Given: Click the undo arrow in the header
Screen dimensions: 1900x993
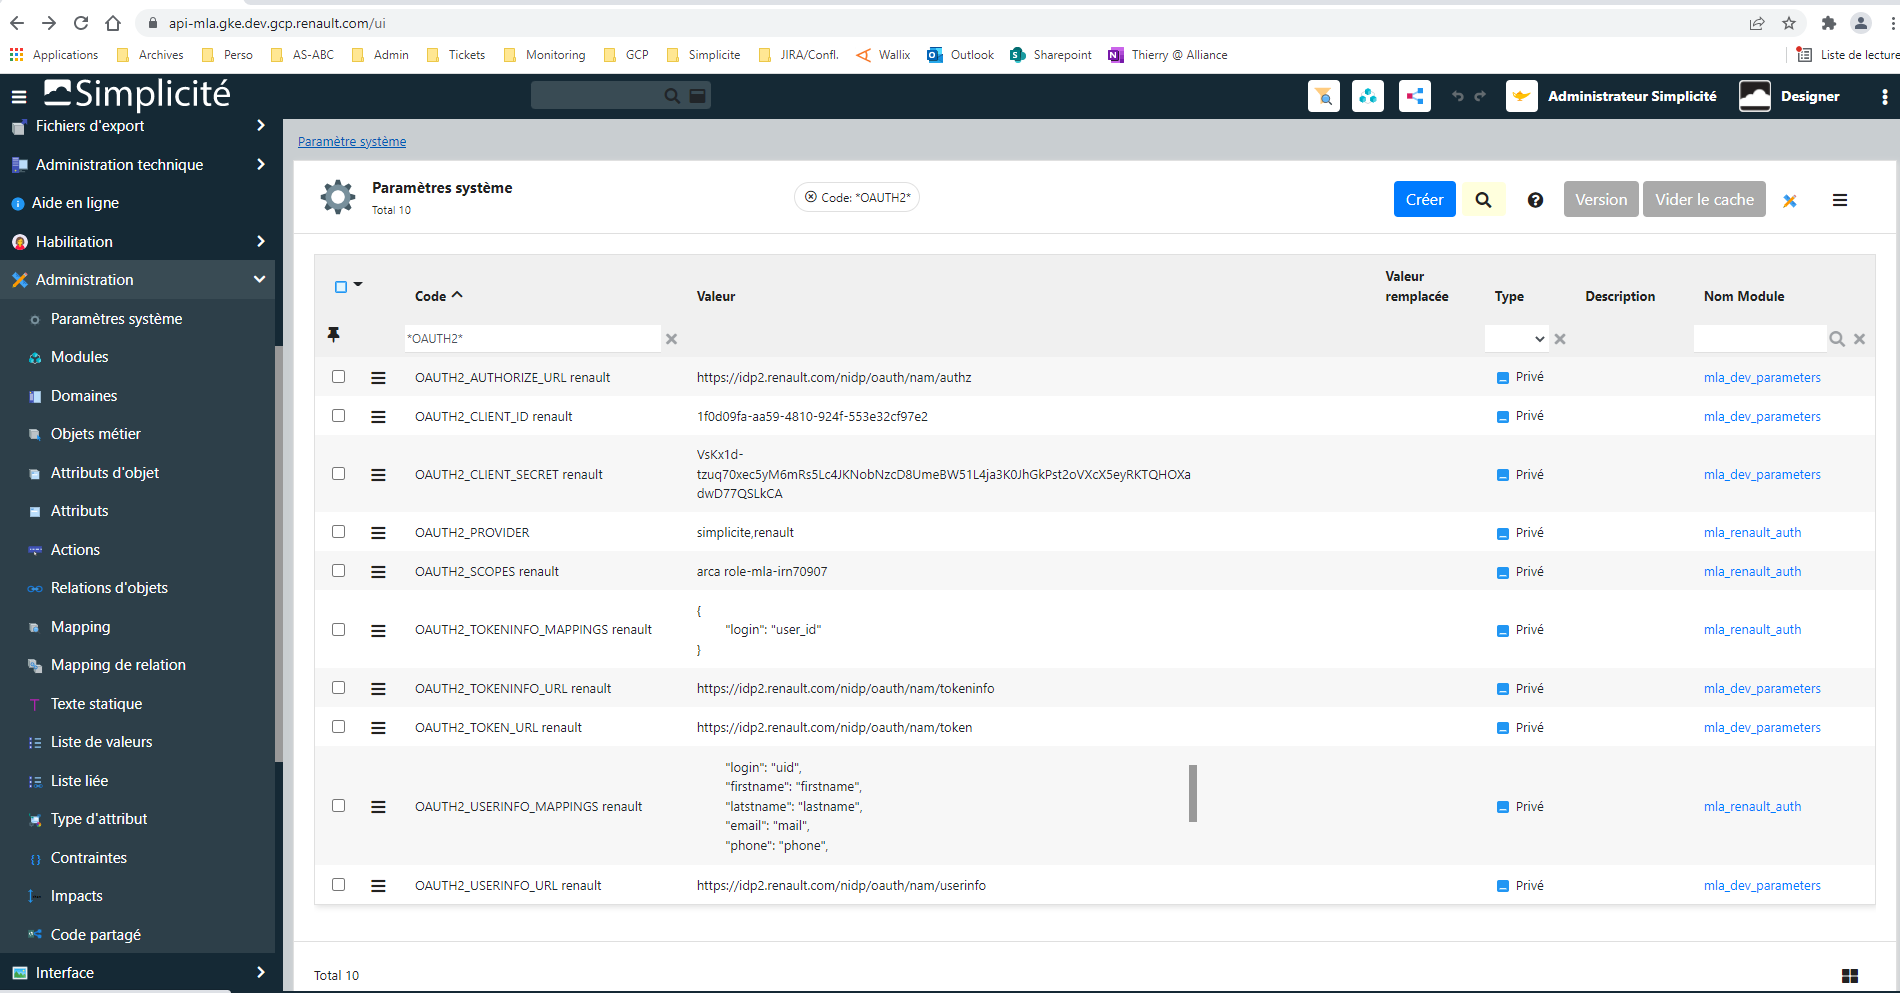Looking at the screenshot, I should pos(1458,96).
